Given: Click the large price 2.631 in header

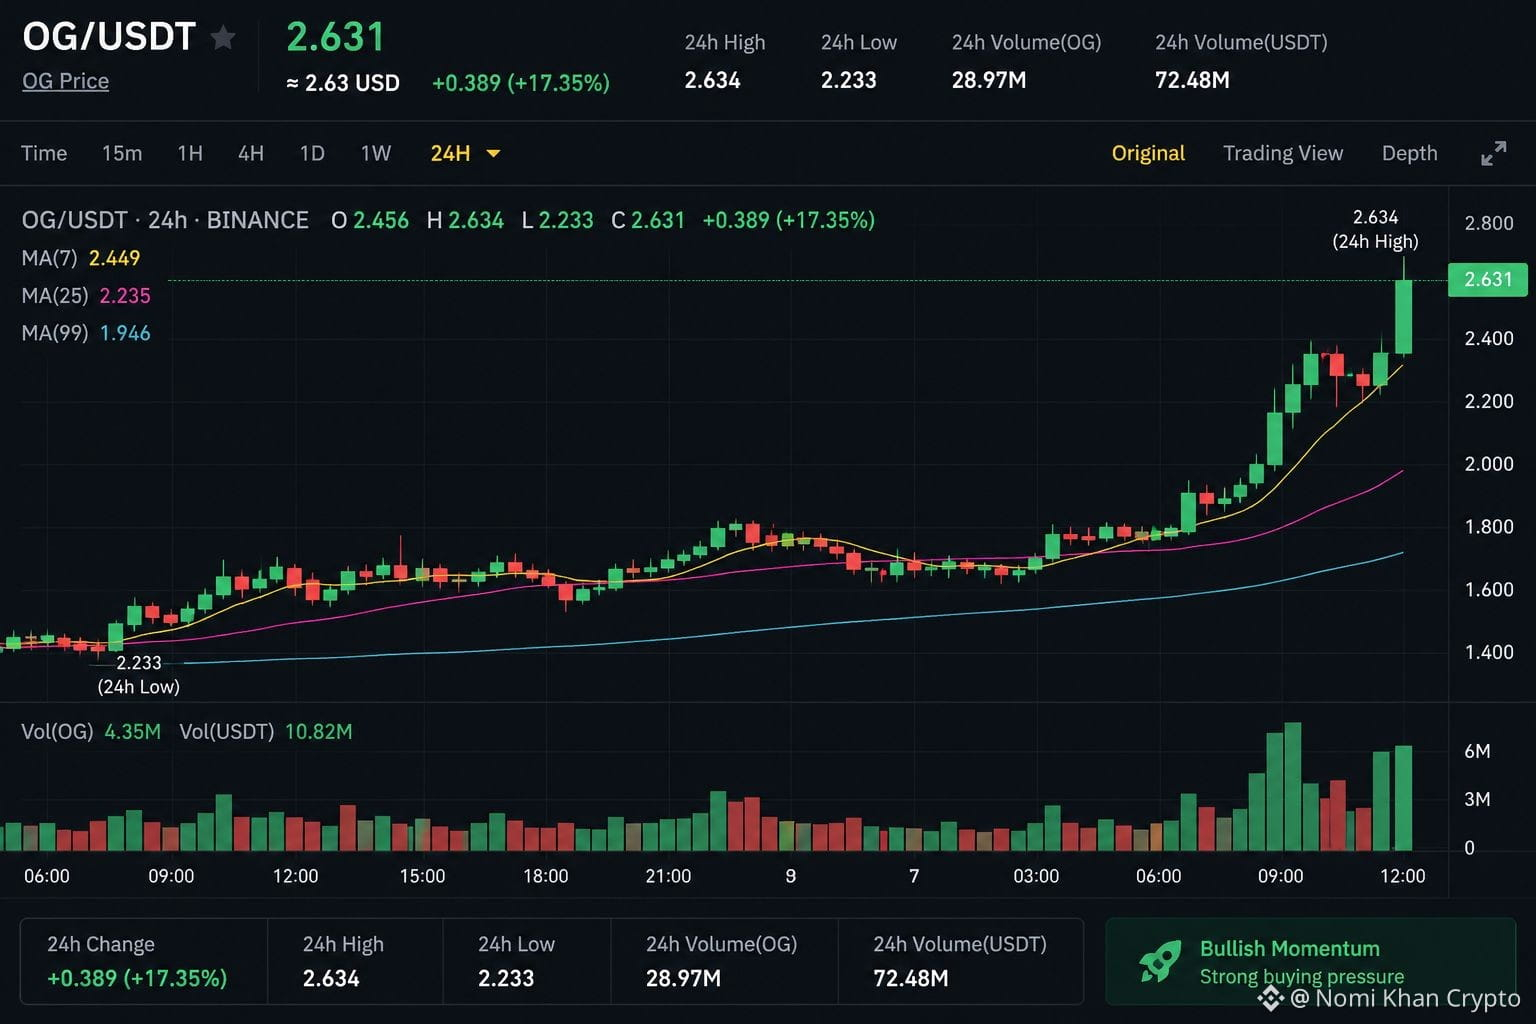Looking at the screenshot, I should (x=336, y=37).
